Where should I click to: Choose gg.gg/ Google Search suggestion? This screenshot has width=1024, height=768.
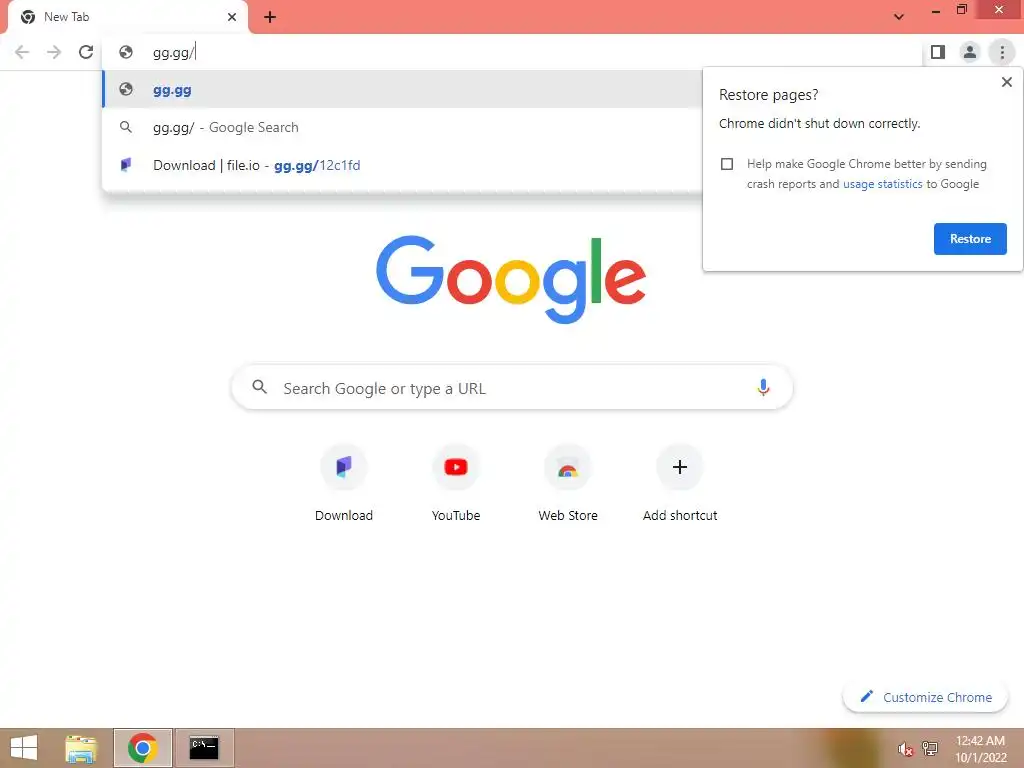(402, 127)
